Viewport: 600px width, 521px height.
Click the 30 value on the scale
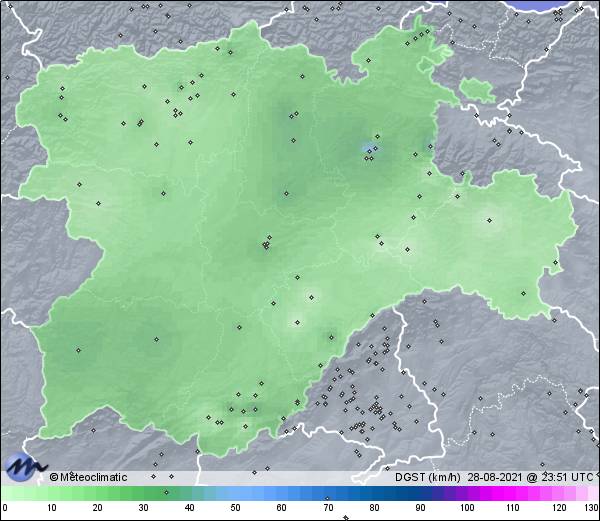[143, 508]
